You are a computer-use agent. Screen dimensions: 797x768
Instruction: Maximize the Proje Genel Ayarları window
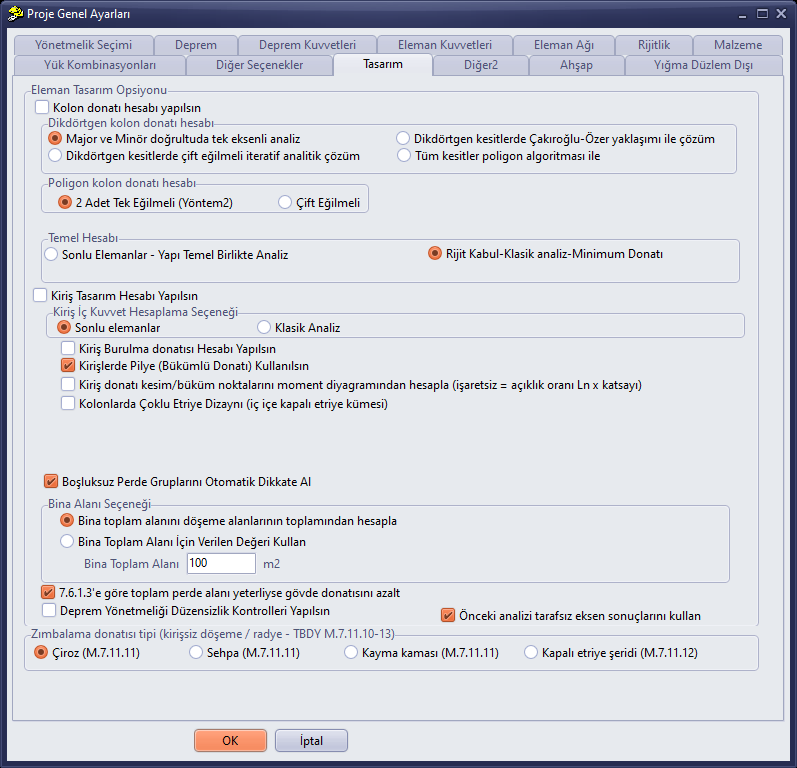762,14
